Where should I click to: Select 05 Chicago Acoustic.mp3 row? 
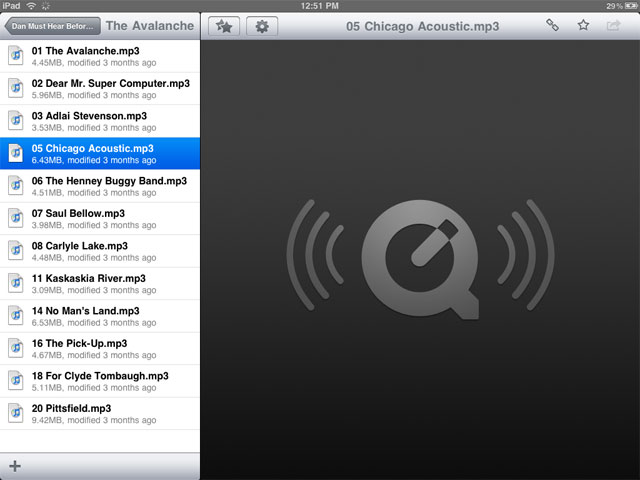tap(100, 153)
